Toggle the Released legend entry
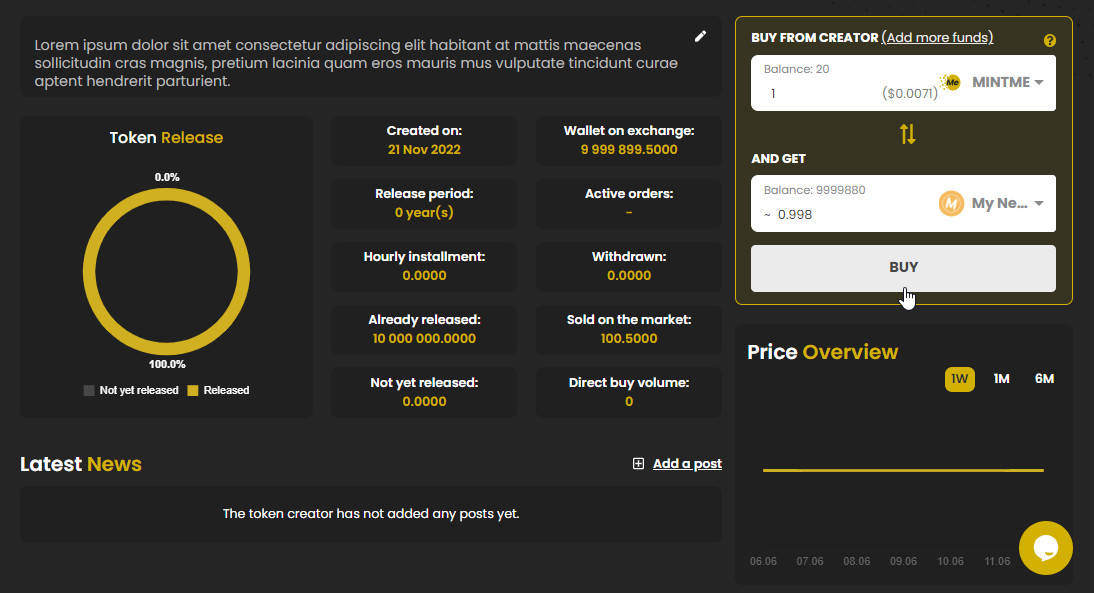The image size is (1094, 593). [218, 390]
